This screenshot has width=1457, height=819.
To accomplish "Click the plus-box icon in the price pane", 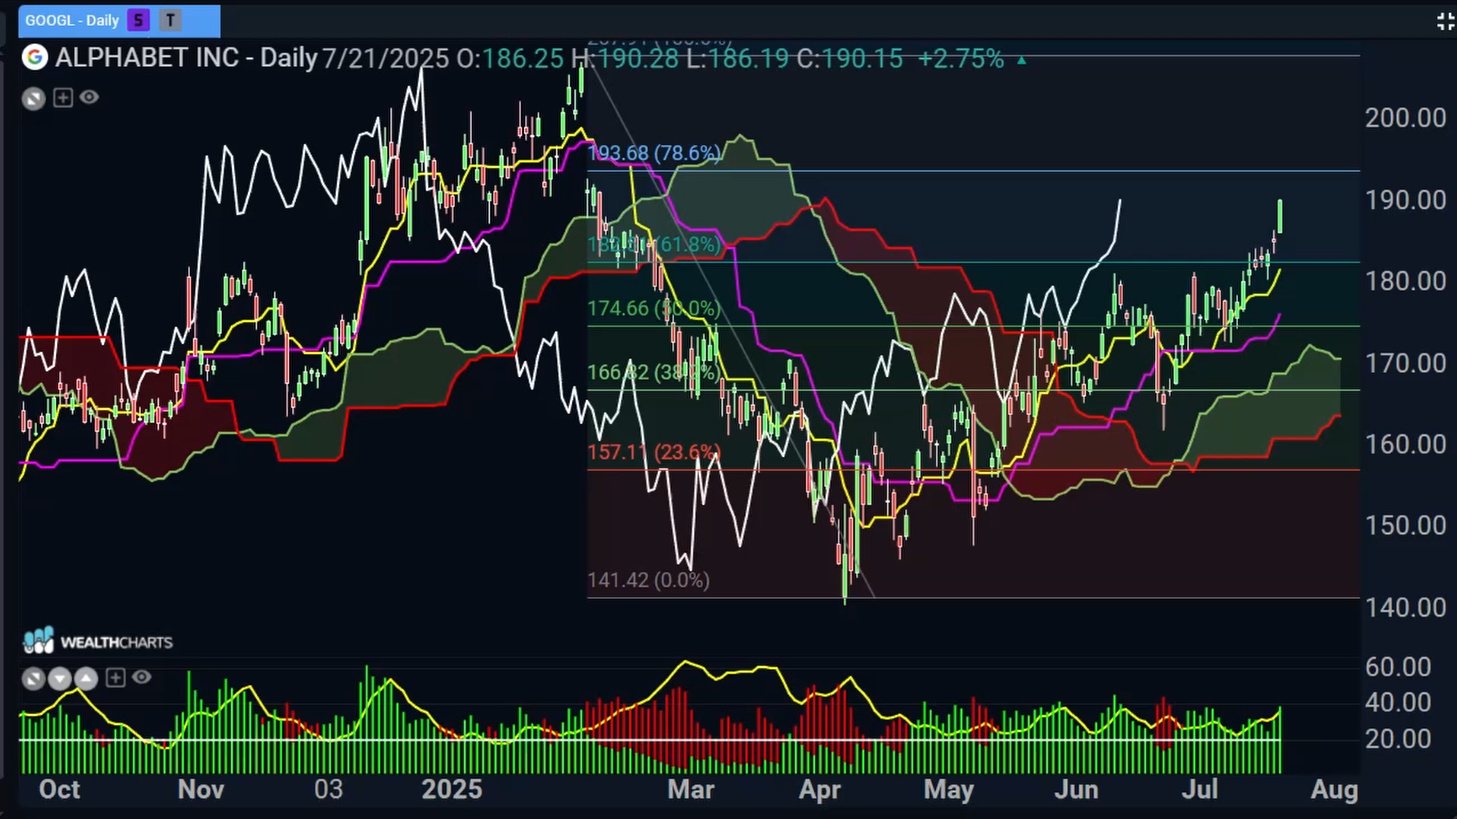I will pos(63,97).
